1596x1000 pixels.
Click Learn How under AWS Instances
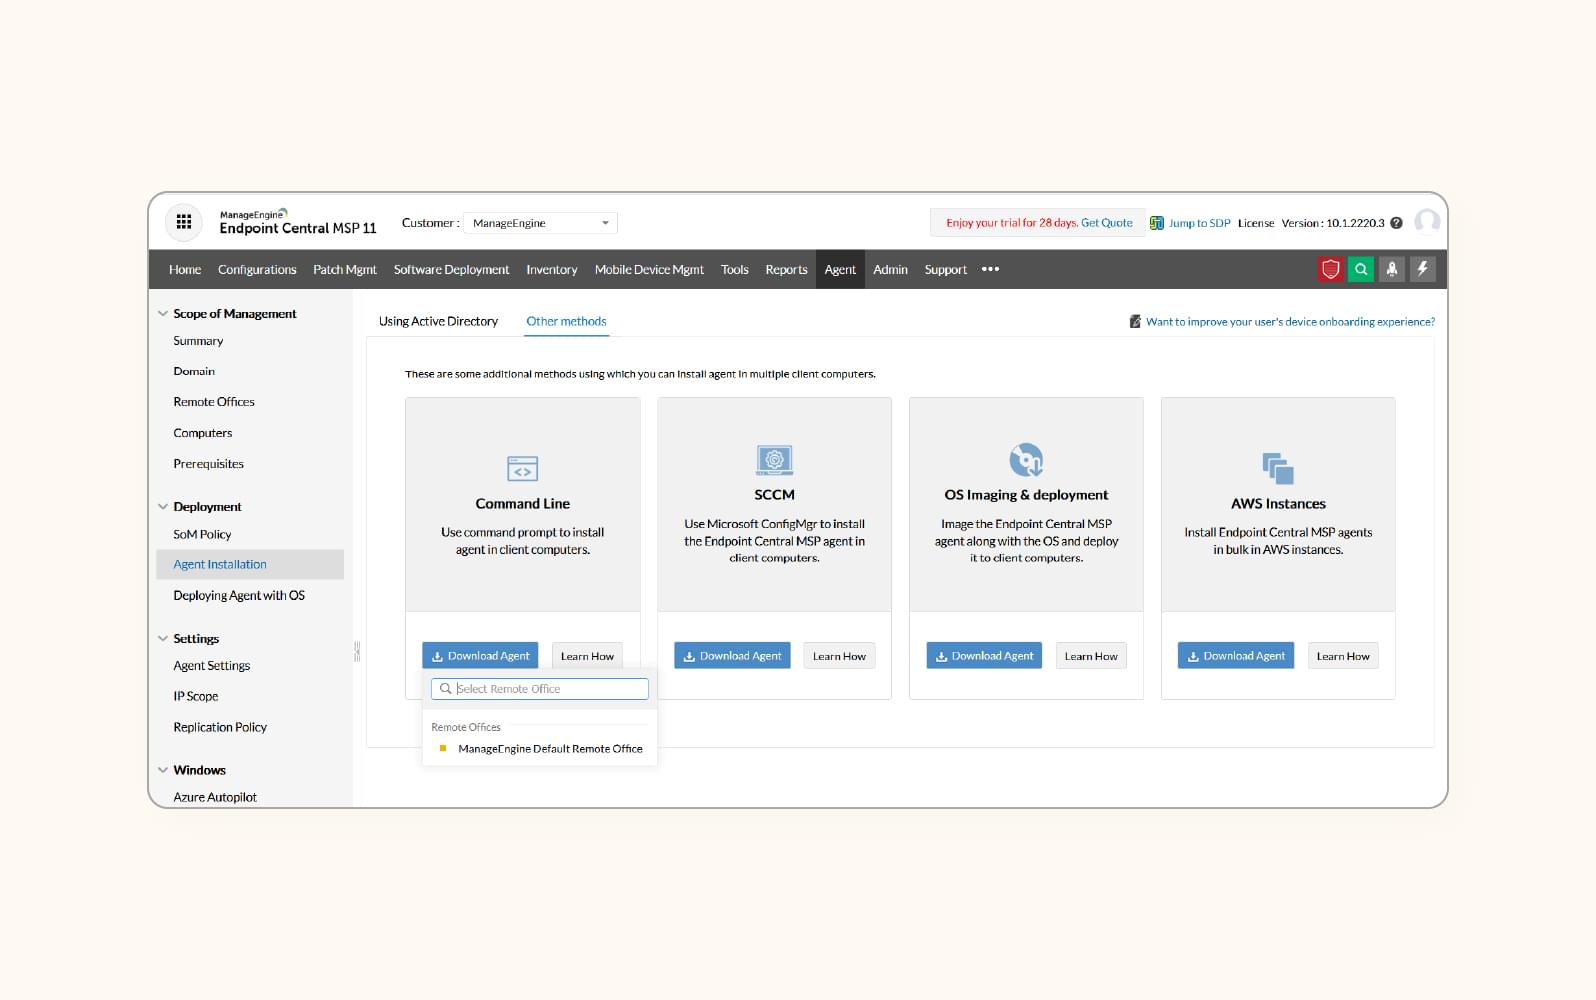tap(1343, 656)
